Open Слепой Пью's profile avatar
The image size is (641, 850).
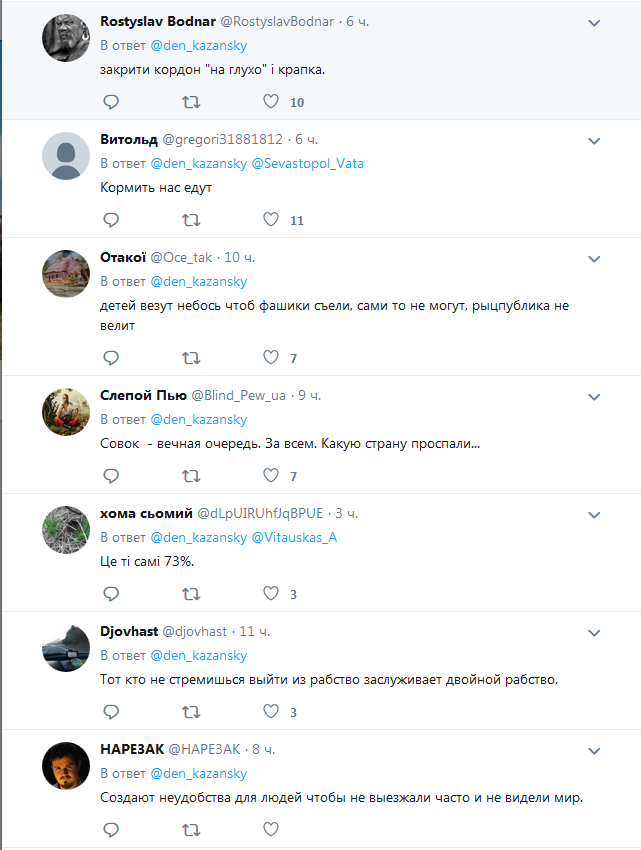(x=66, y=410)
